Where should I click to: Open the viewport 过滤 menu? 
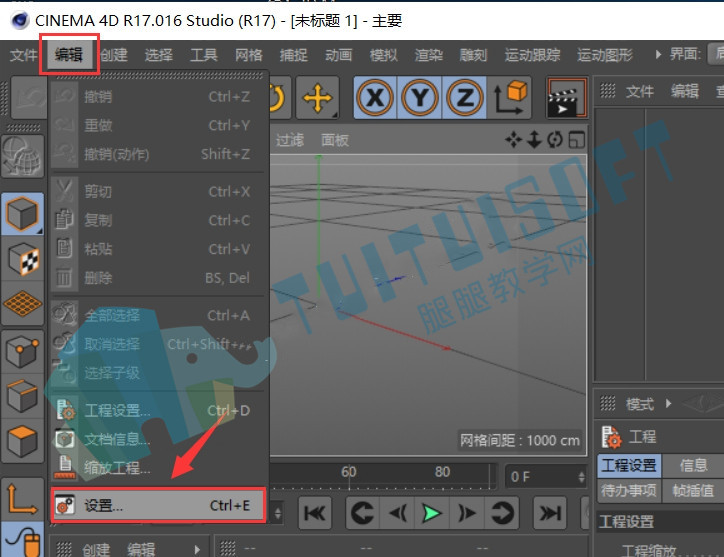(x=290, y=139)
